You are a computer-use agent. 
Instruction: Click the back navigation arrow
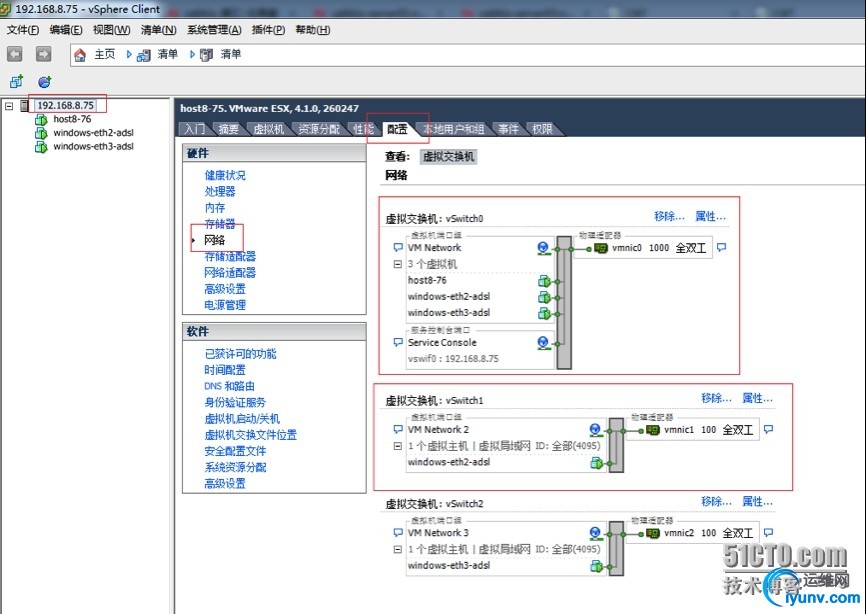point(15,54)
